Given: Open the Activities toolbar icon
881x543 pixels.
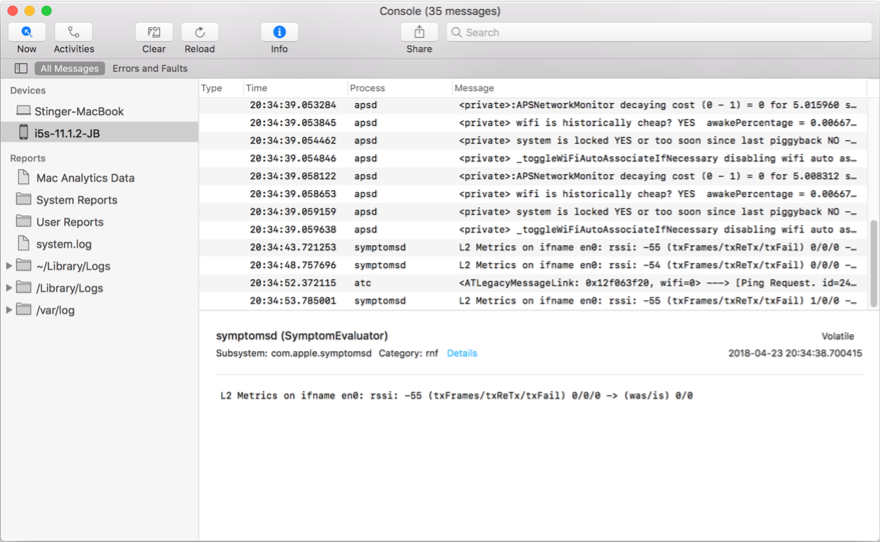Looking at the screenshot, I should click(x=73, y=32).
